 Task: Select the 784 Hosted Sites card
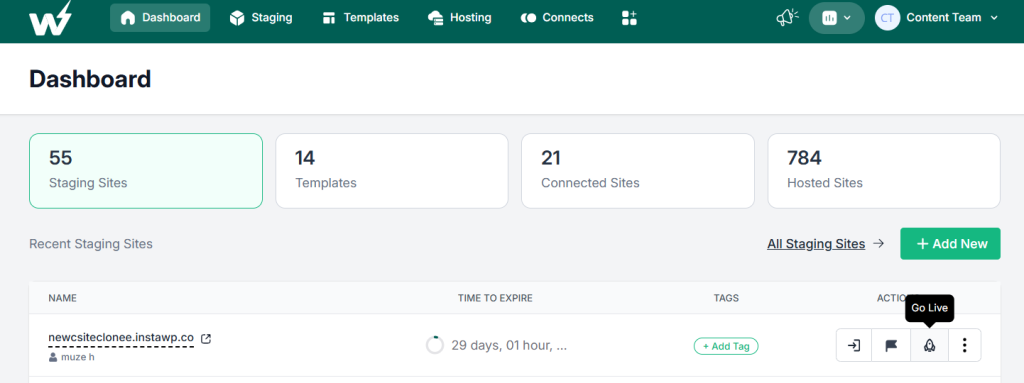(884, 171)
